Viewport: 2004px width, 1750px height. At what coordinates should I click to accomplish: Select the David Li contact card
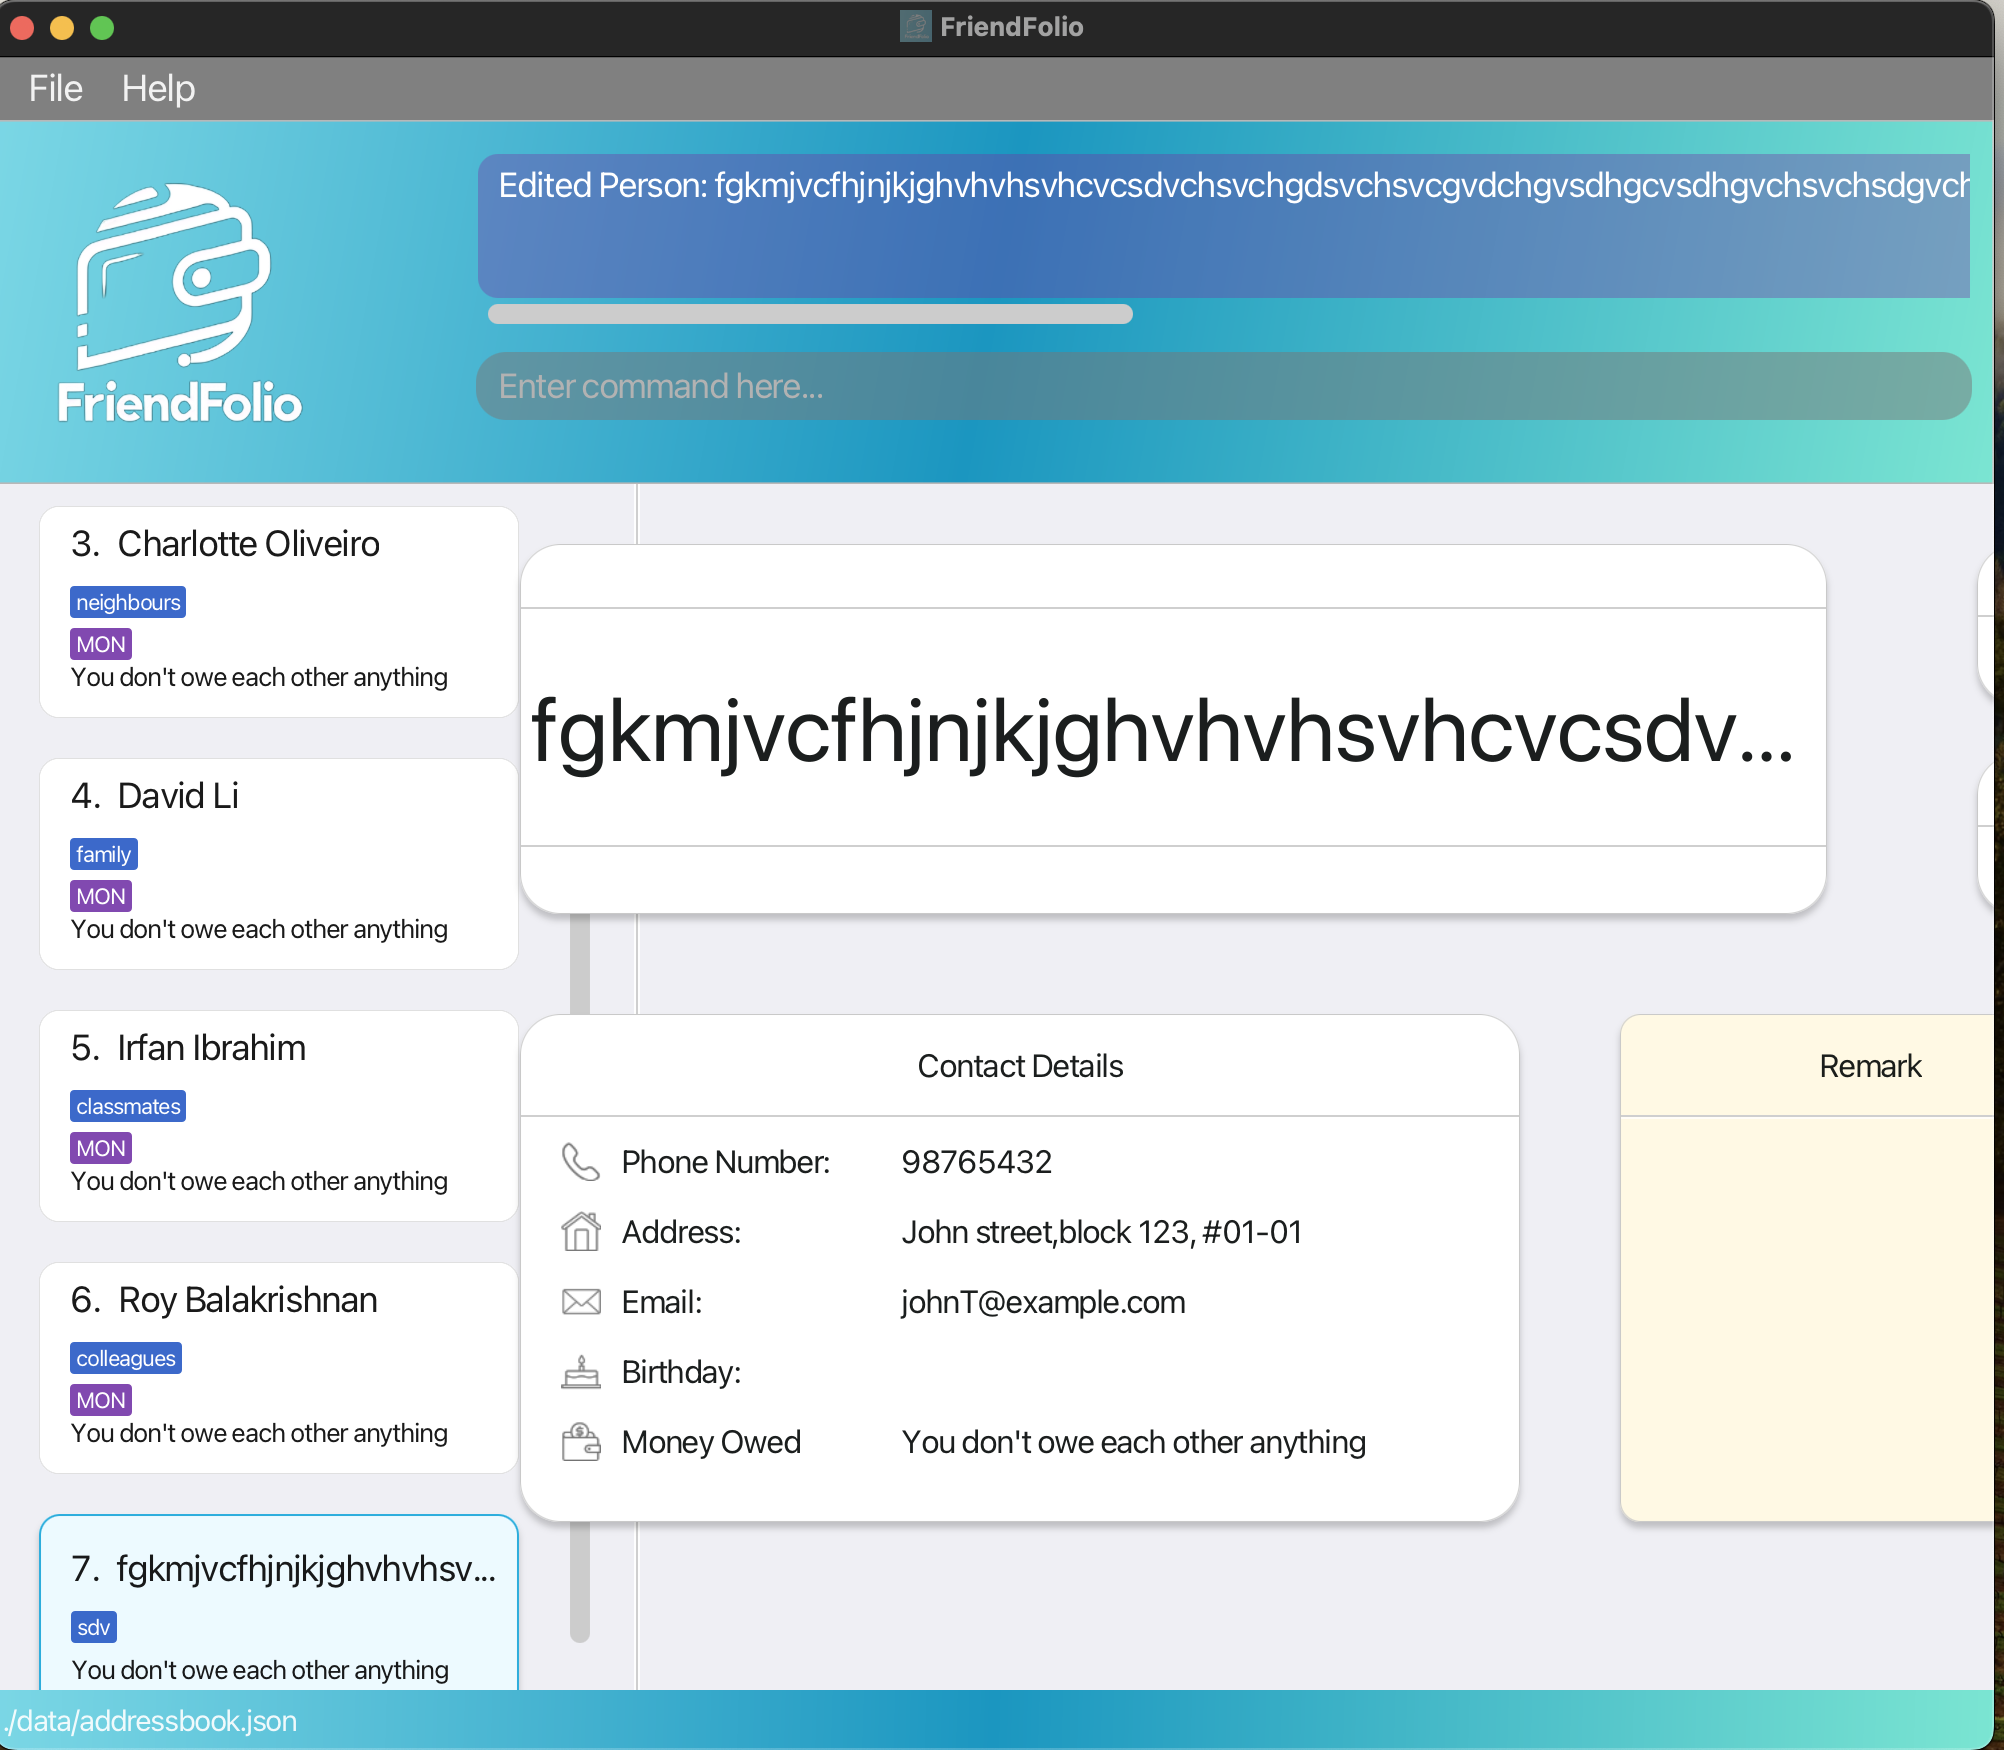click(278, 864)
